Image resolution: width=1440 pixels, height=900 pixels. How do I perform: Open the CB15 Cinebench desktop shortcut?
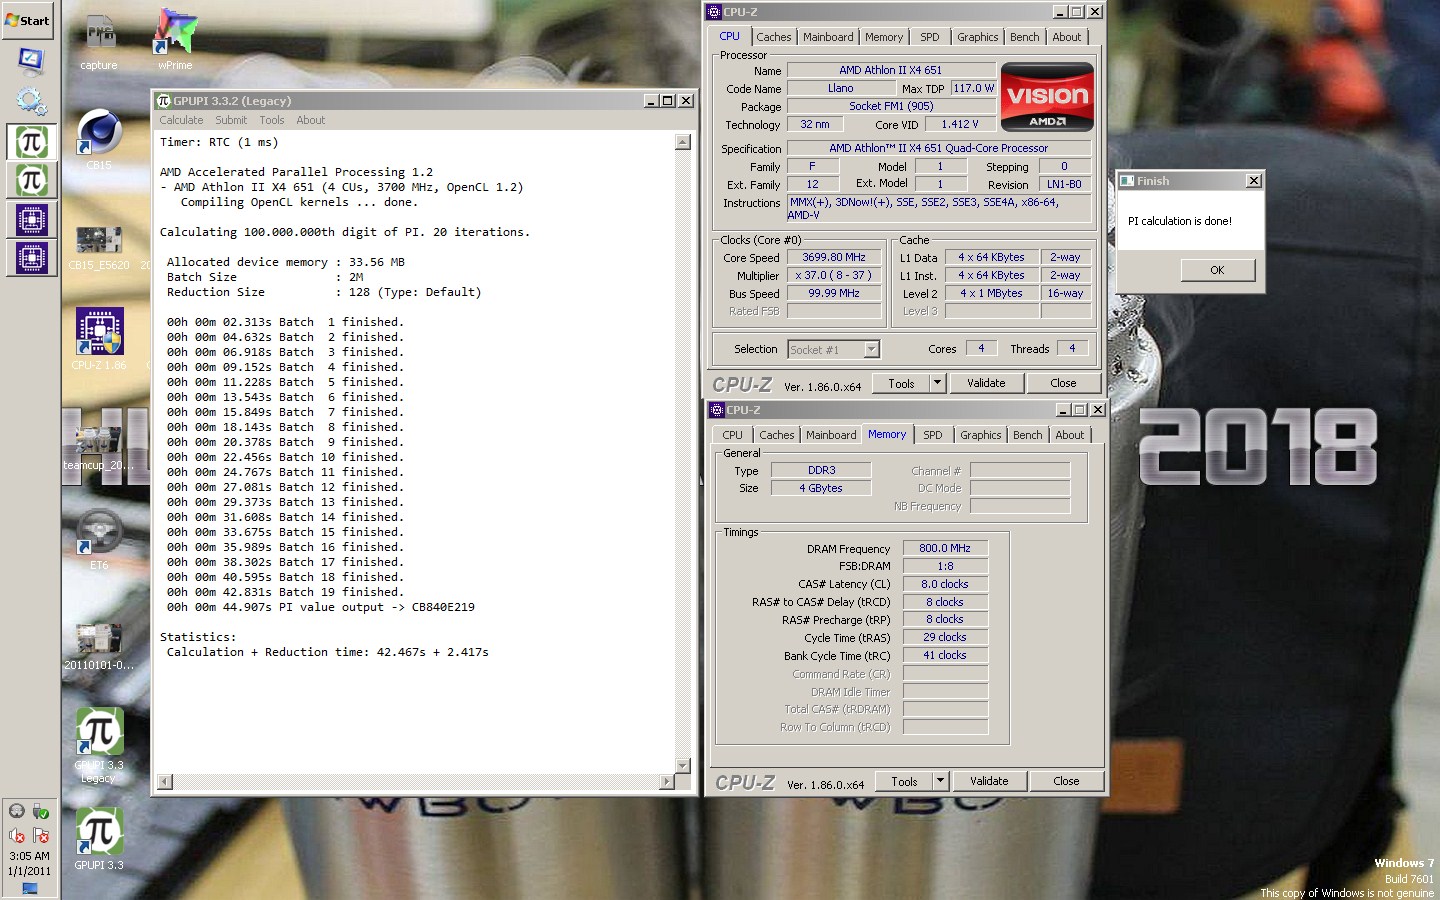[99, 139]
